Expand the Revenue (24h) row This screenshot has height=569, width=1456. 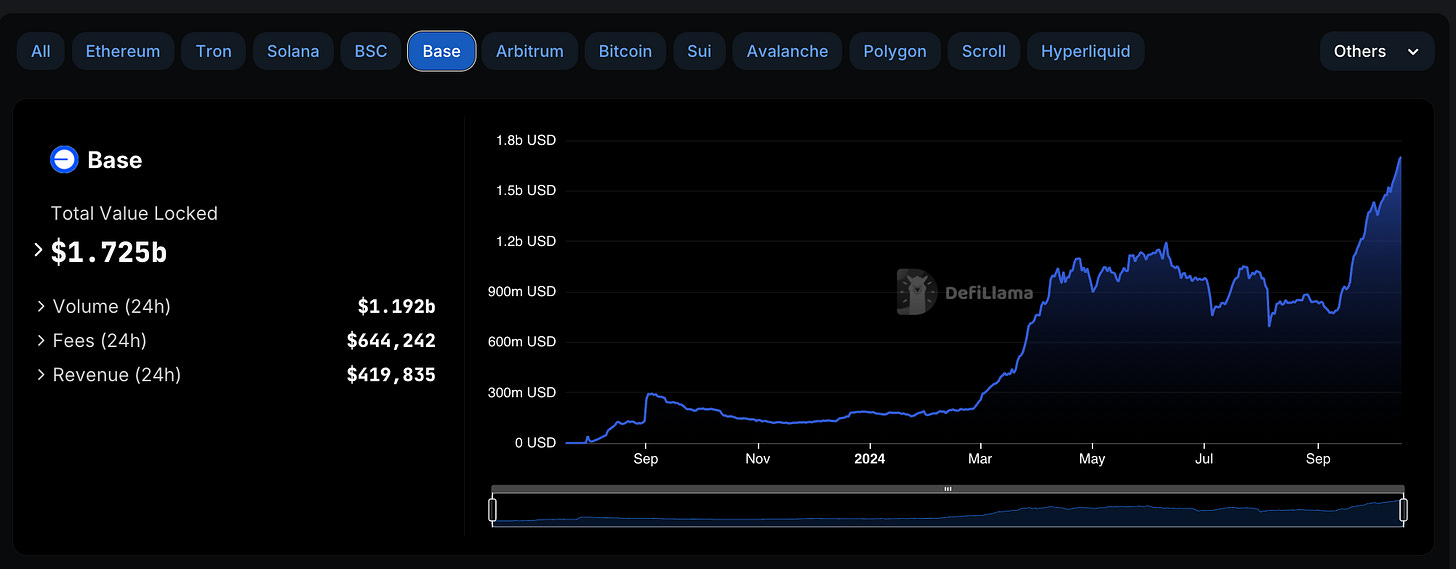point(41,374)
